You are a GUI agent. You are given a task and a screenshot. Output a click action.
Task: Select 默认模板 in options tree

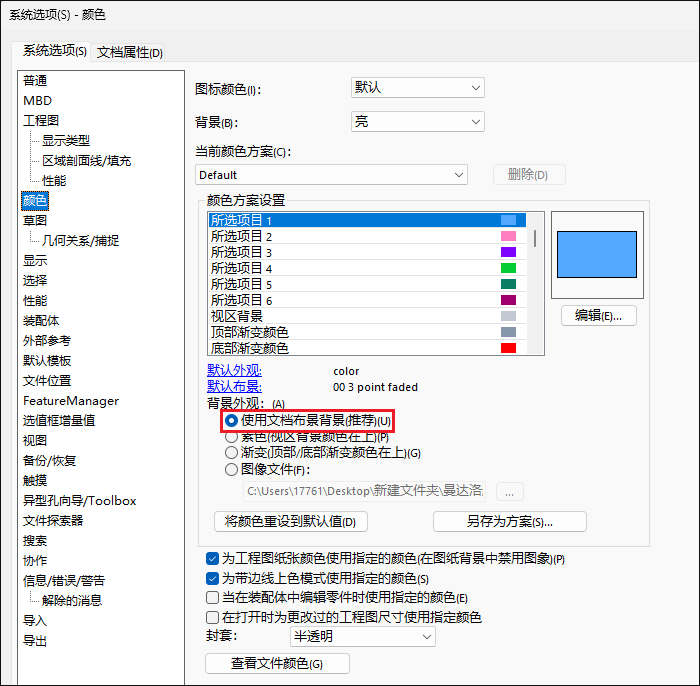coord(46,361)
